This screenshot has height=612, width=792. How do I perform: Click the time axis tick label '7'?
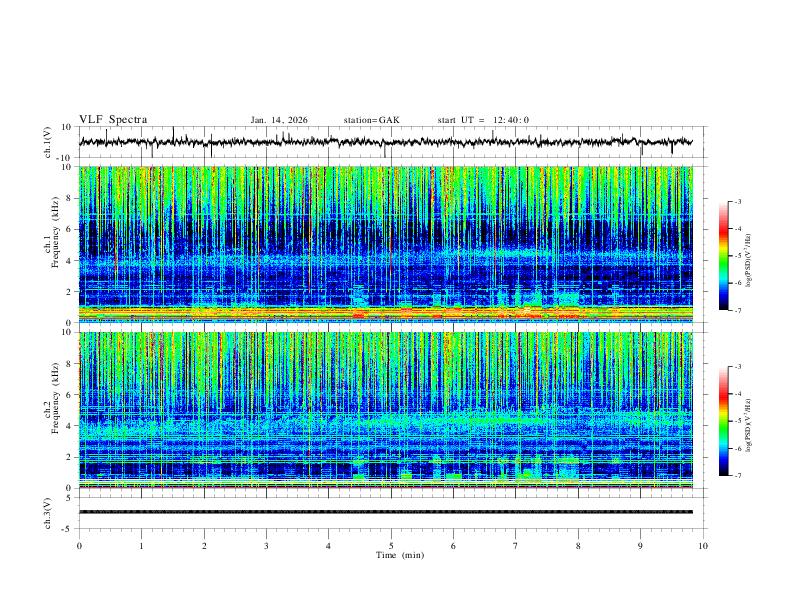pyautogui.click(x=516, y=546)
